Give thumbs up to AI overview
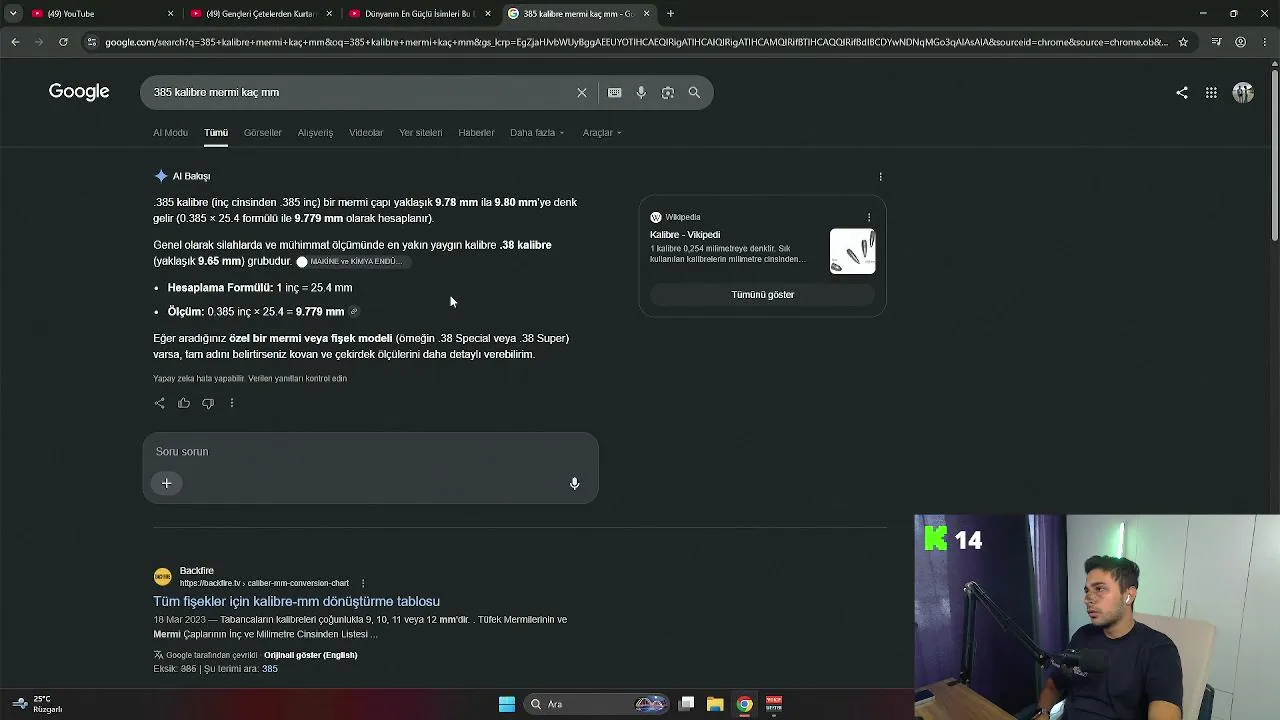Image resolution: width=1280 pixels, height=720 pixels. coord(184,403)
